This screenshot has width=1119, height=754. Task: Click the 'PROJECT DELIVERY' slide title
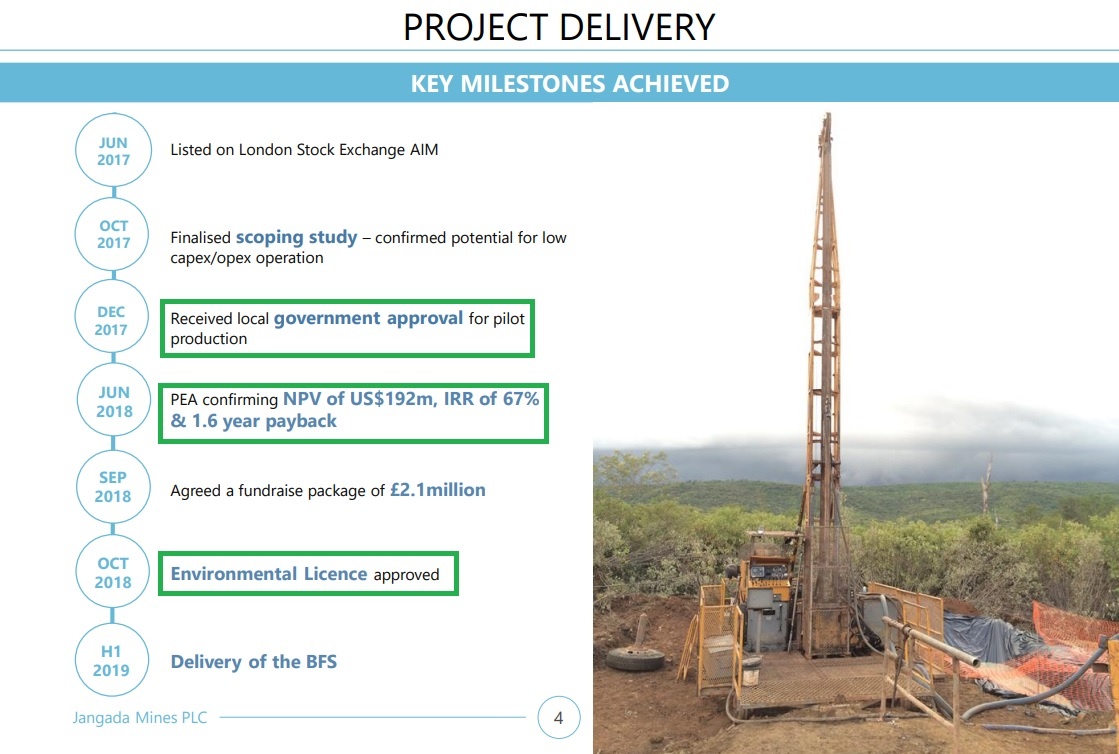(559, 27)
